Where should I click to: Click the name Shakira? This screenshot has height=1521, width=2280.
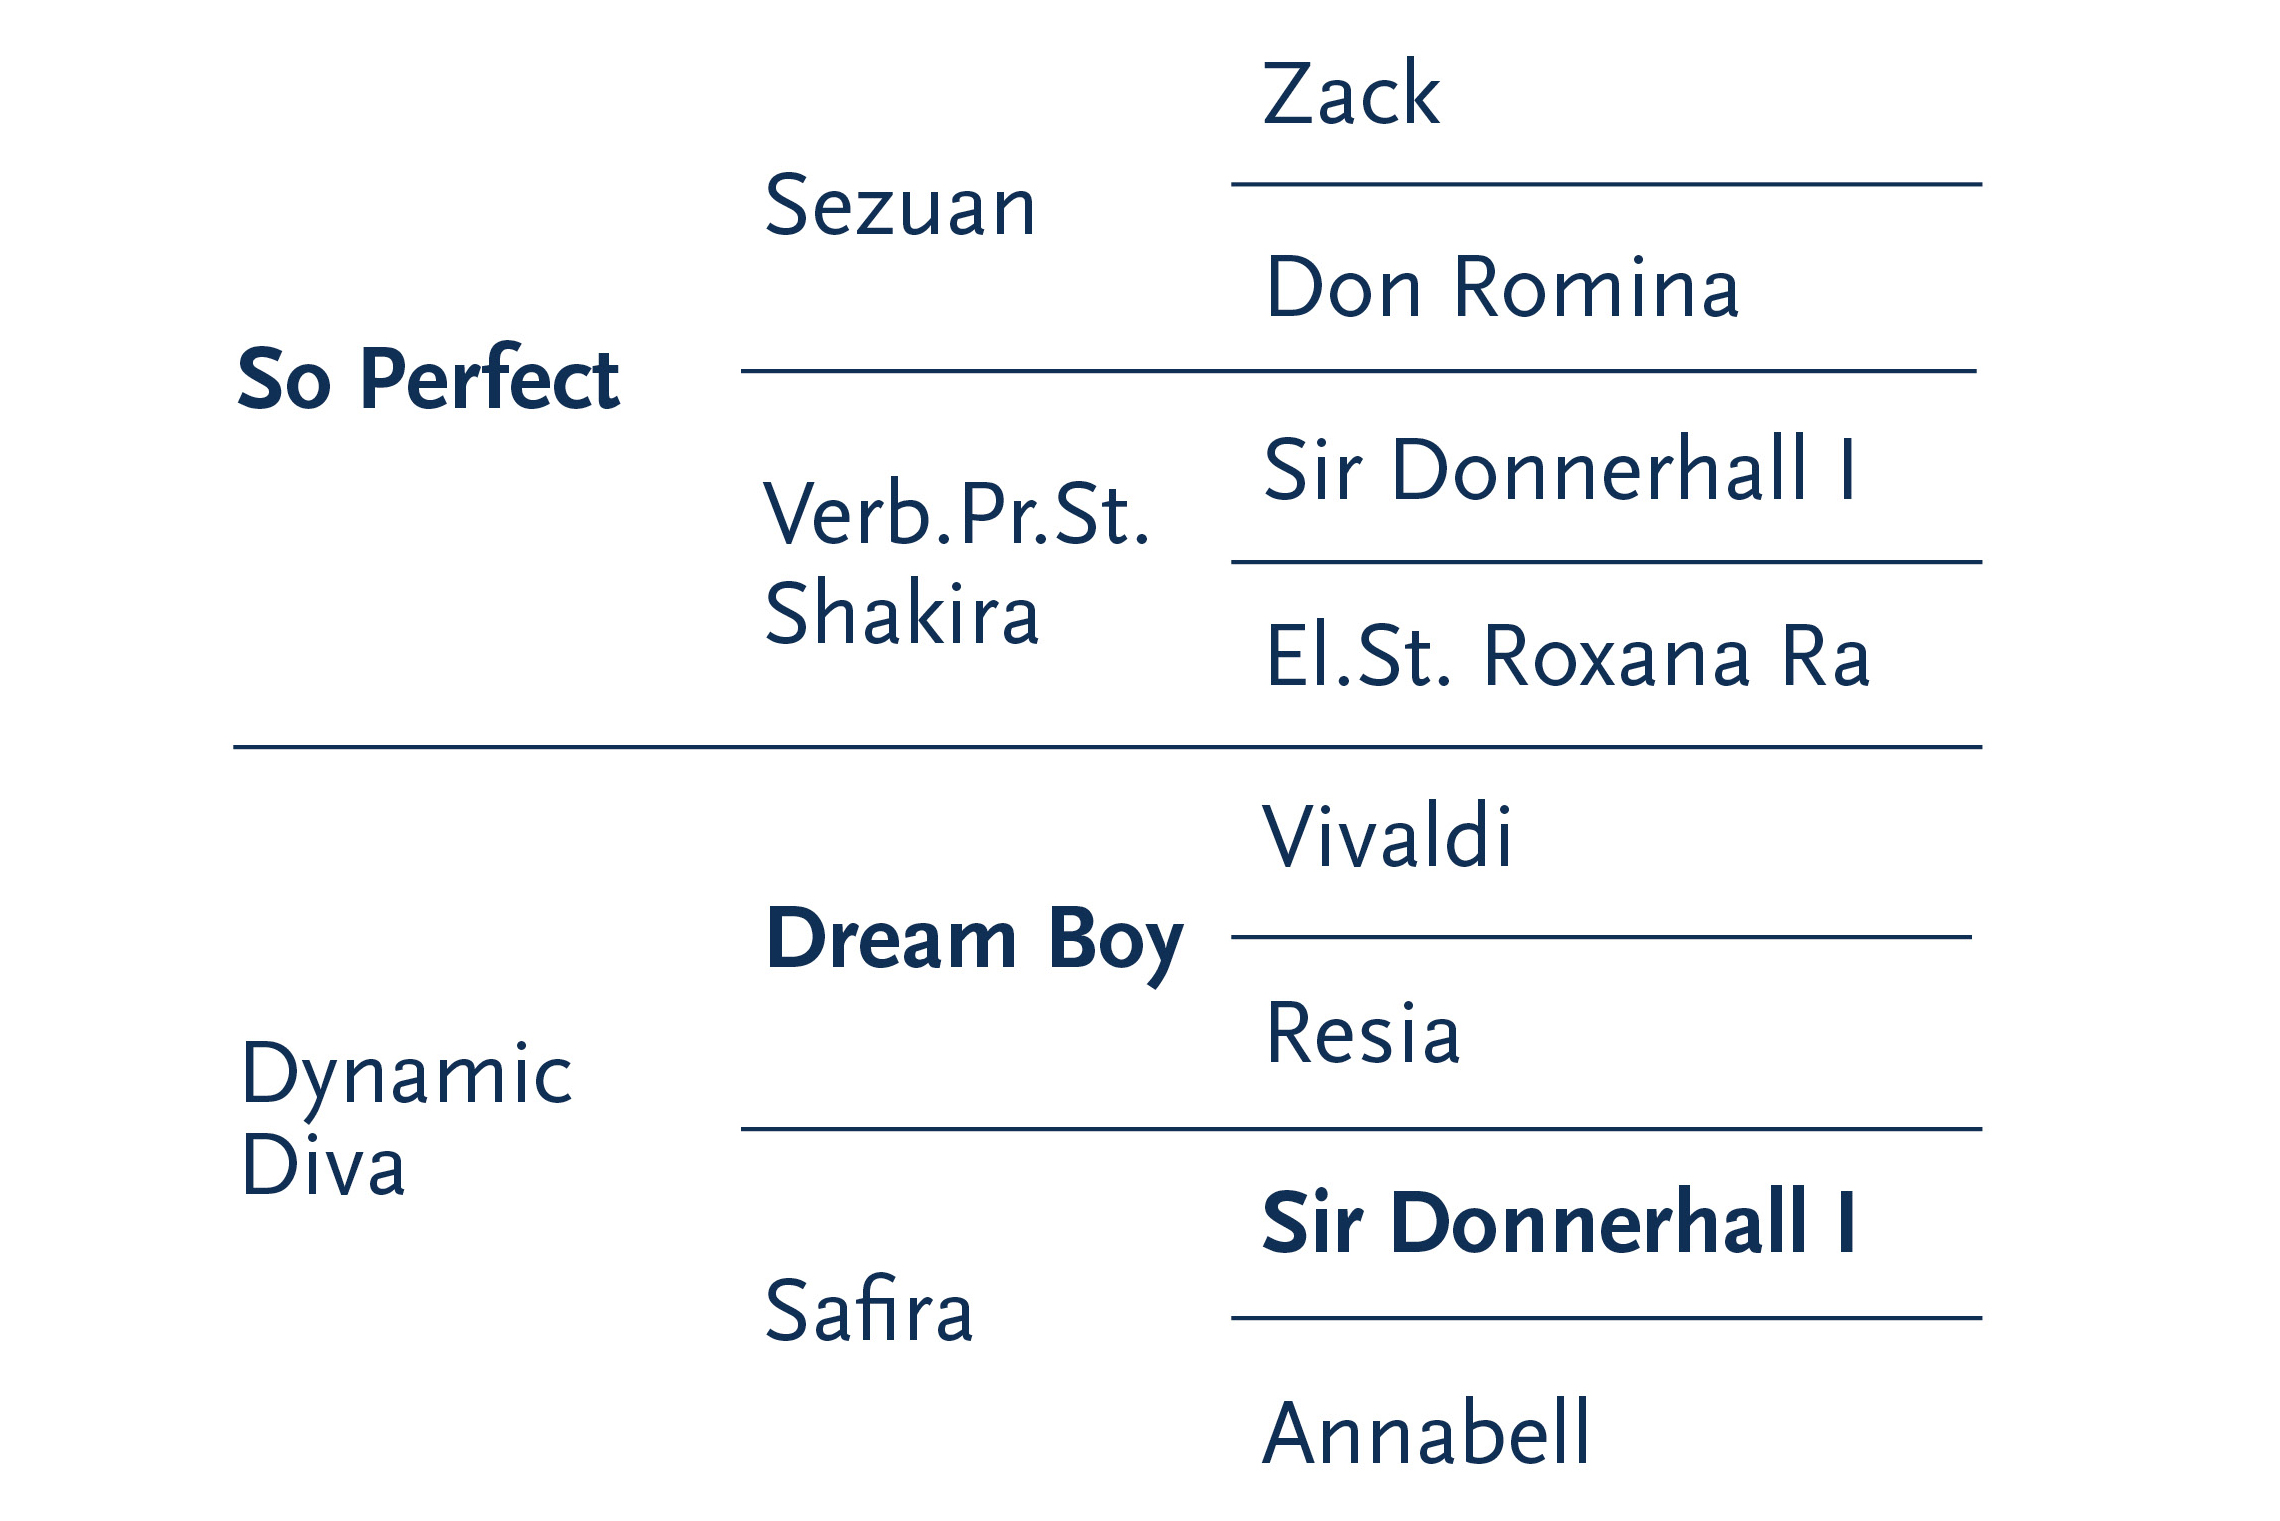pyautogui.click(x=902, y=614)
